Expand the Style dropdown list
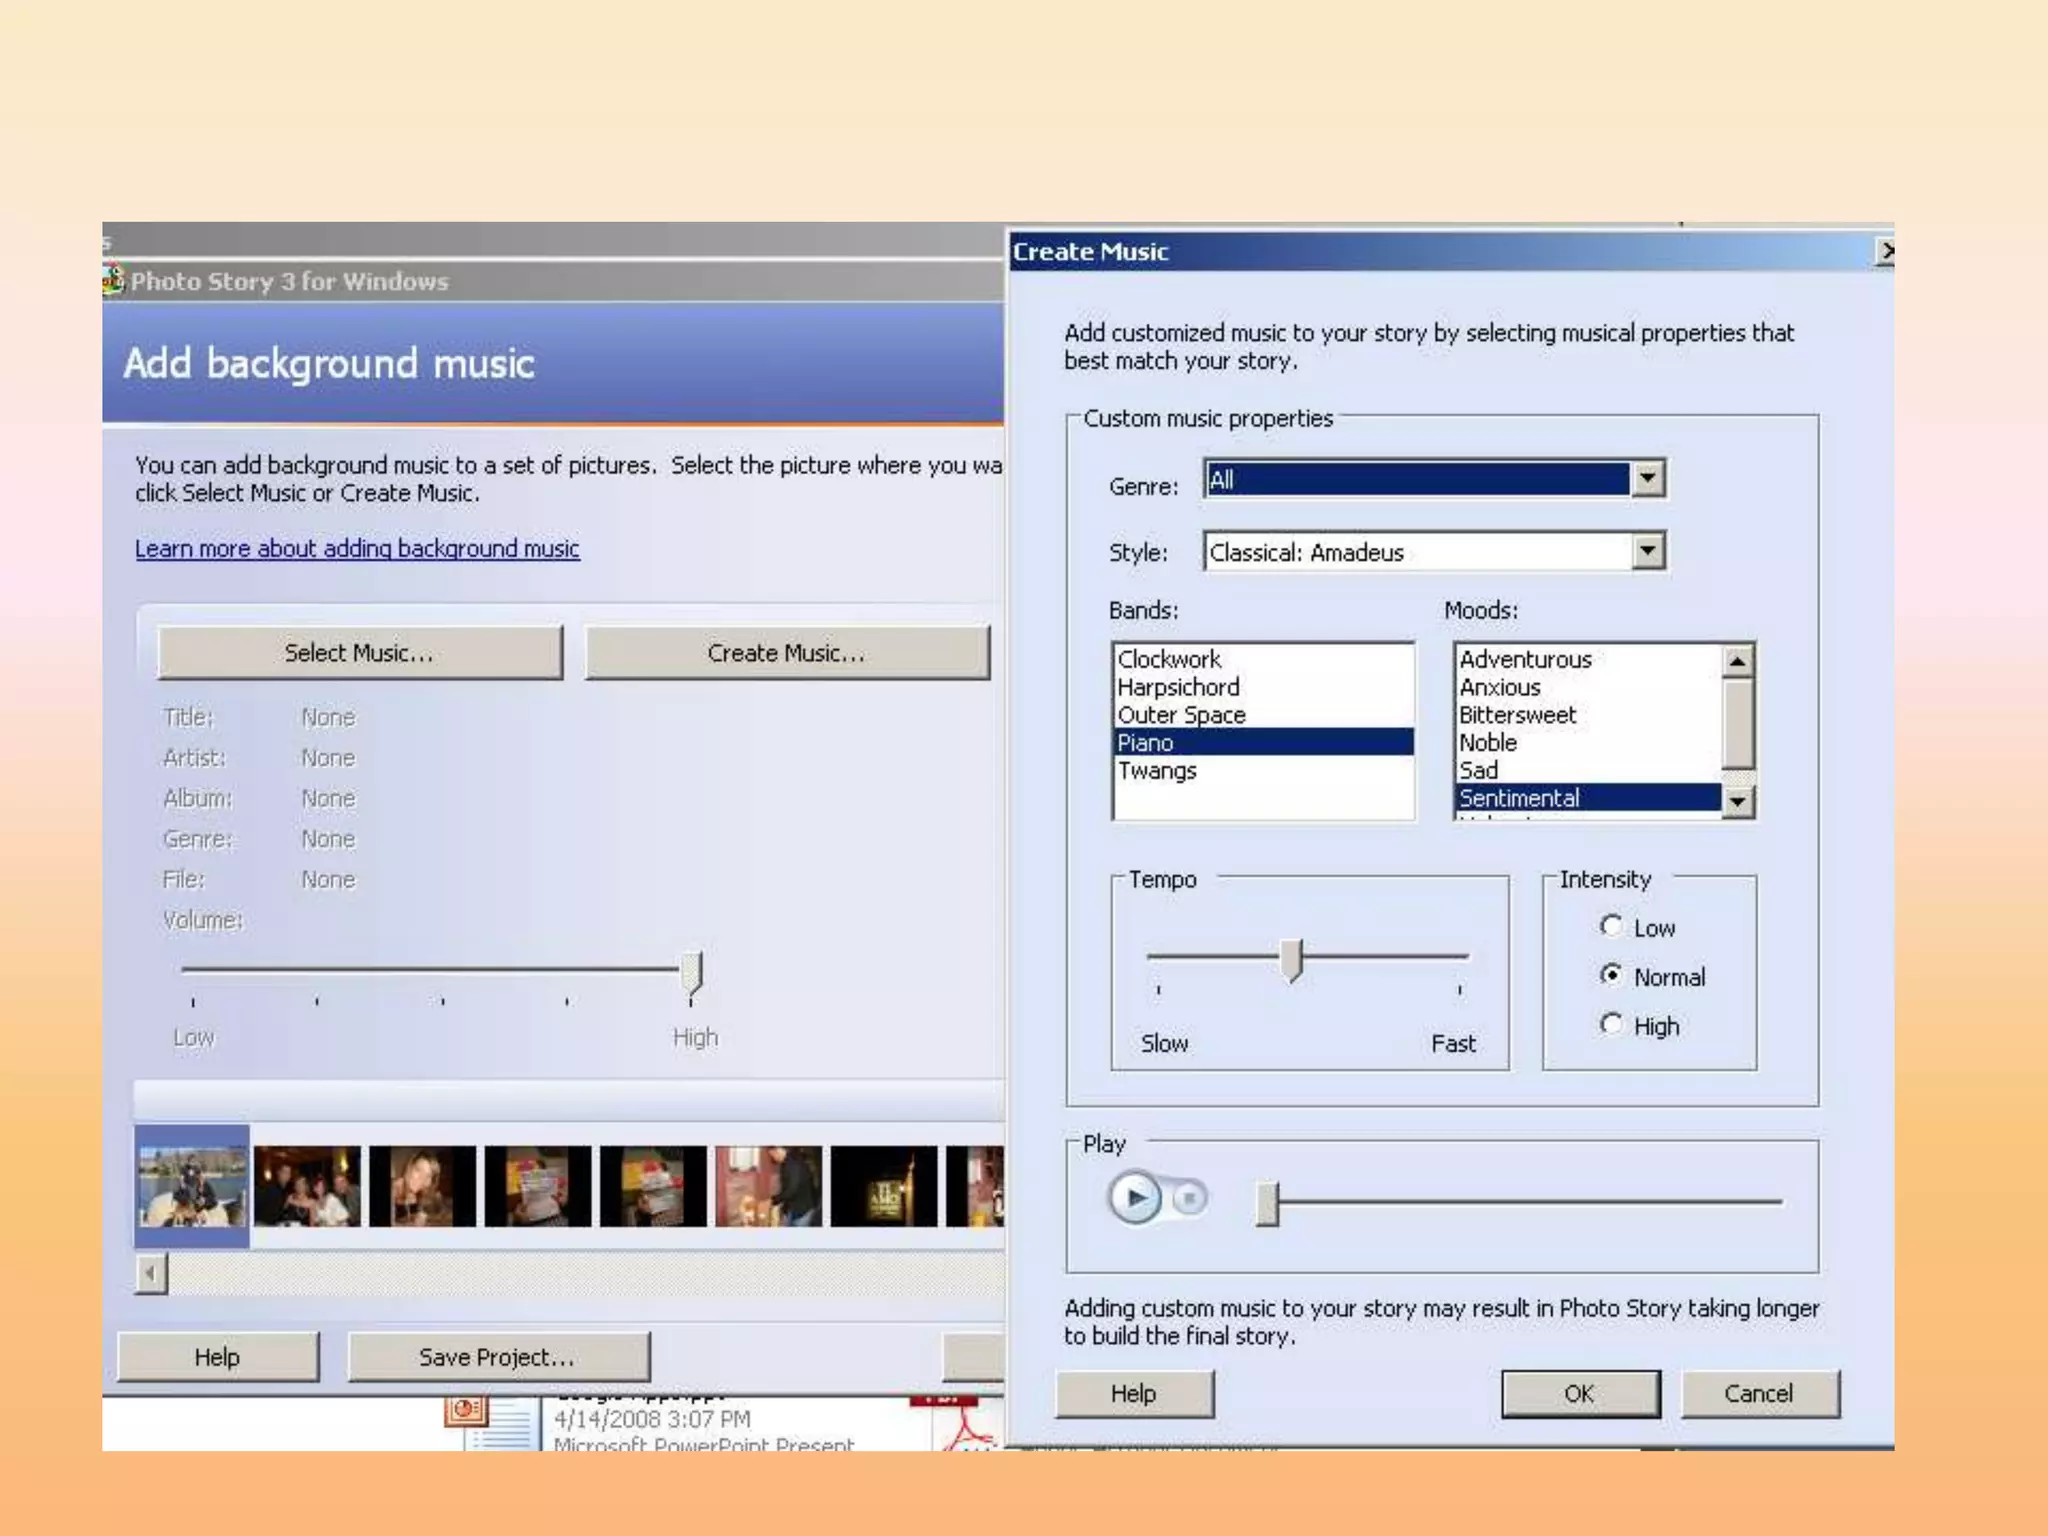Viewport: 2048px width, 1536px height. click(1648, 551)
